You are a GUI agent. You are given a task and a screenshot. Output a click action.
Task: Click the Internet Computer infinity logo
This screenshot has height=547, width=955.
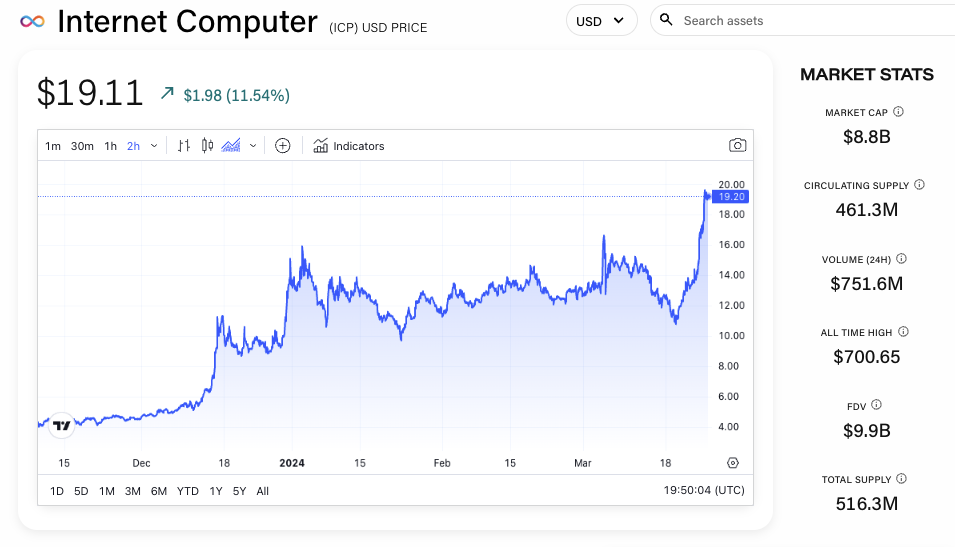coord(34,21)
